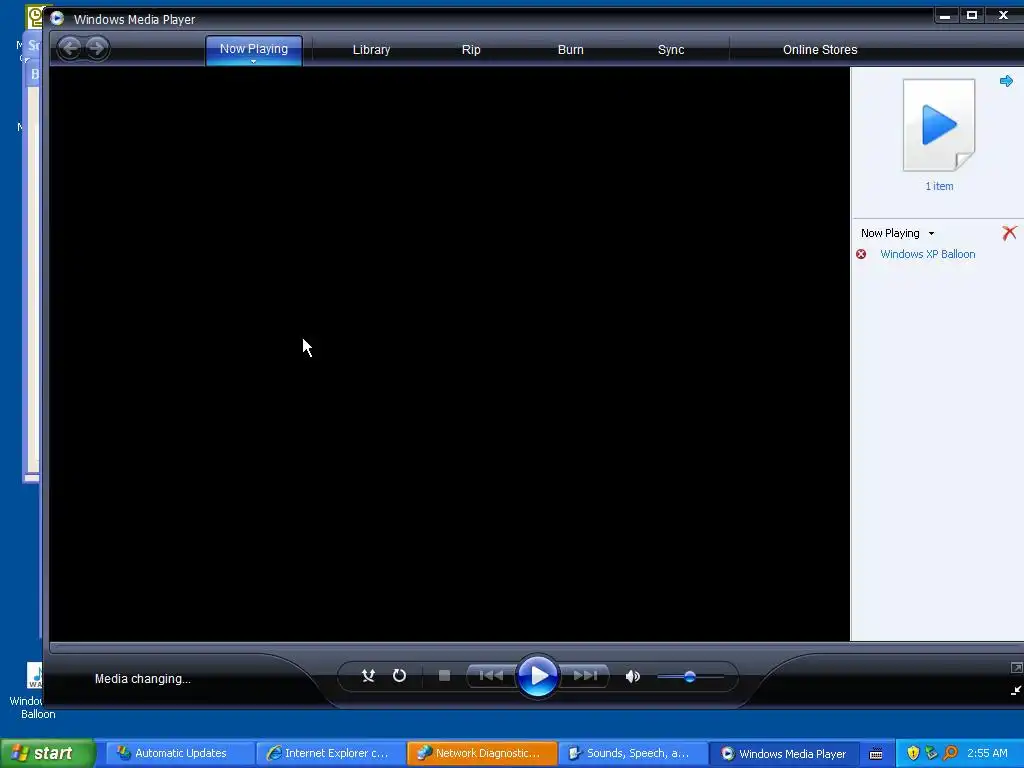Click the network connection tray icon
This screenshot has height=768, width=1024.
pyautogui.click(x=931, y=754)
